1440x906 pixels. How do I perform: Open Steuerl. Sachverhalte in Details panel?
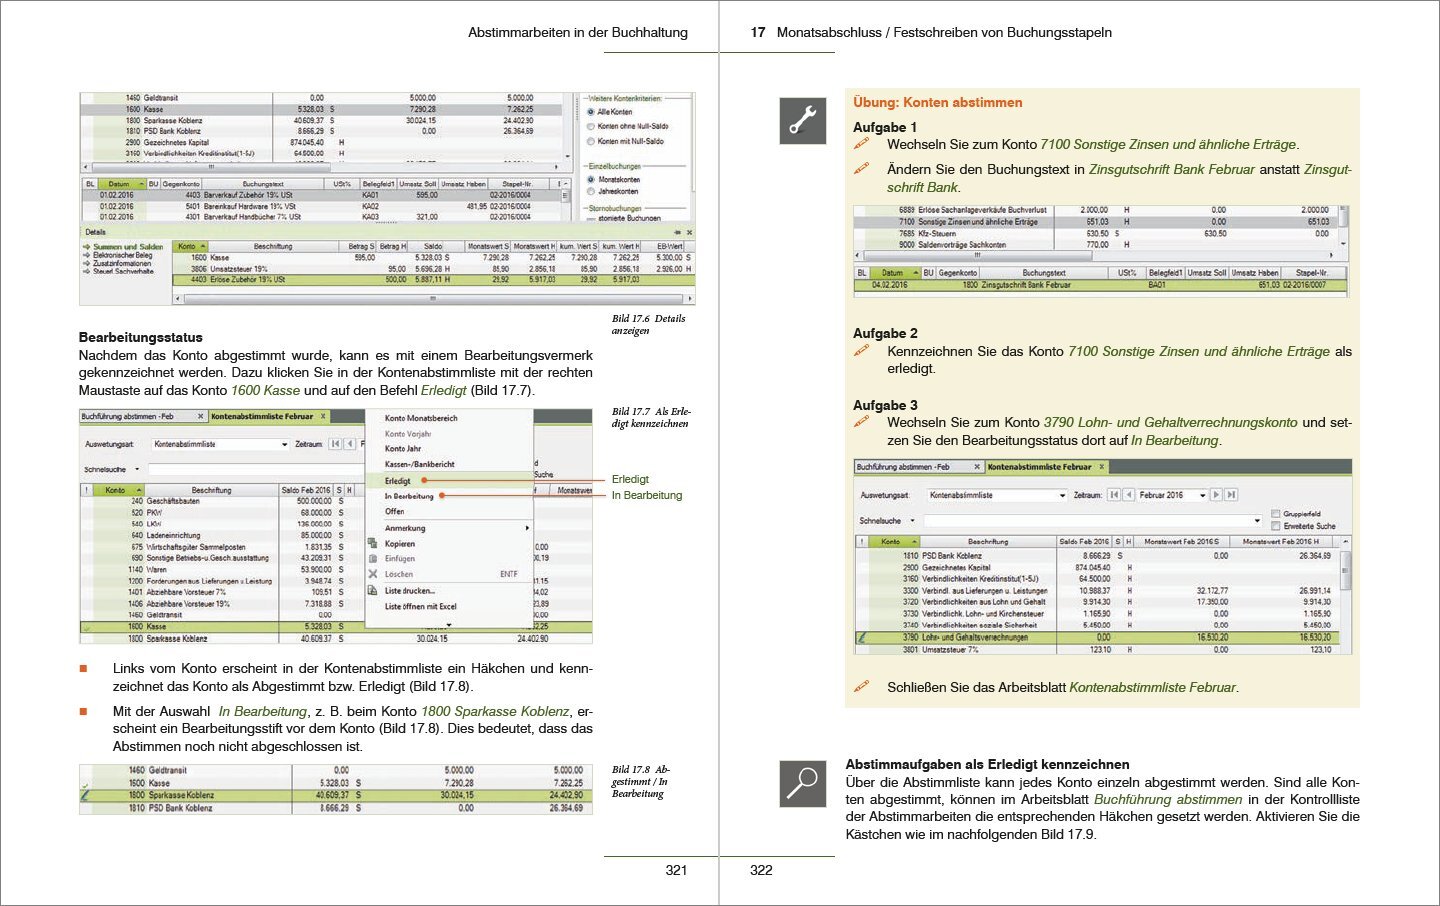[x=124, y=271]
